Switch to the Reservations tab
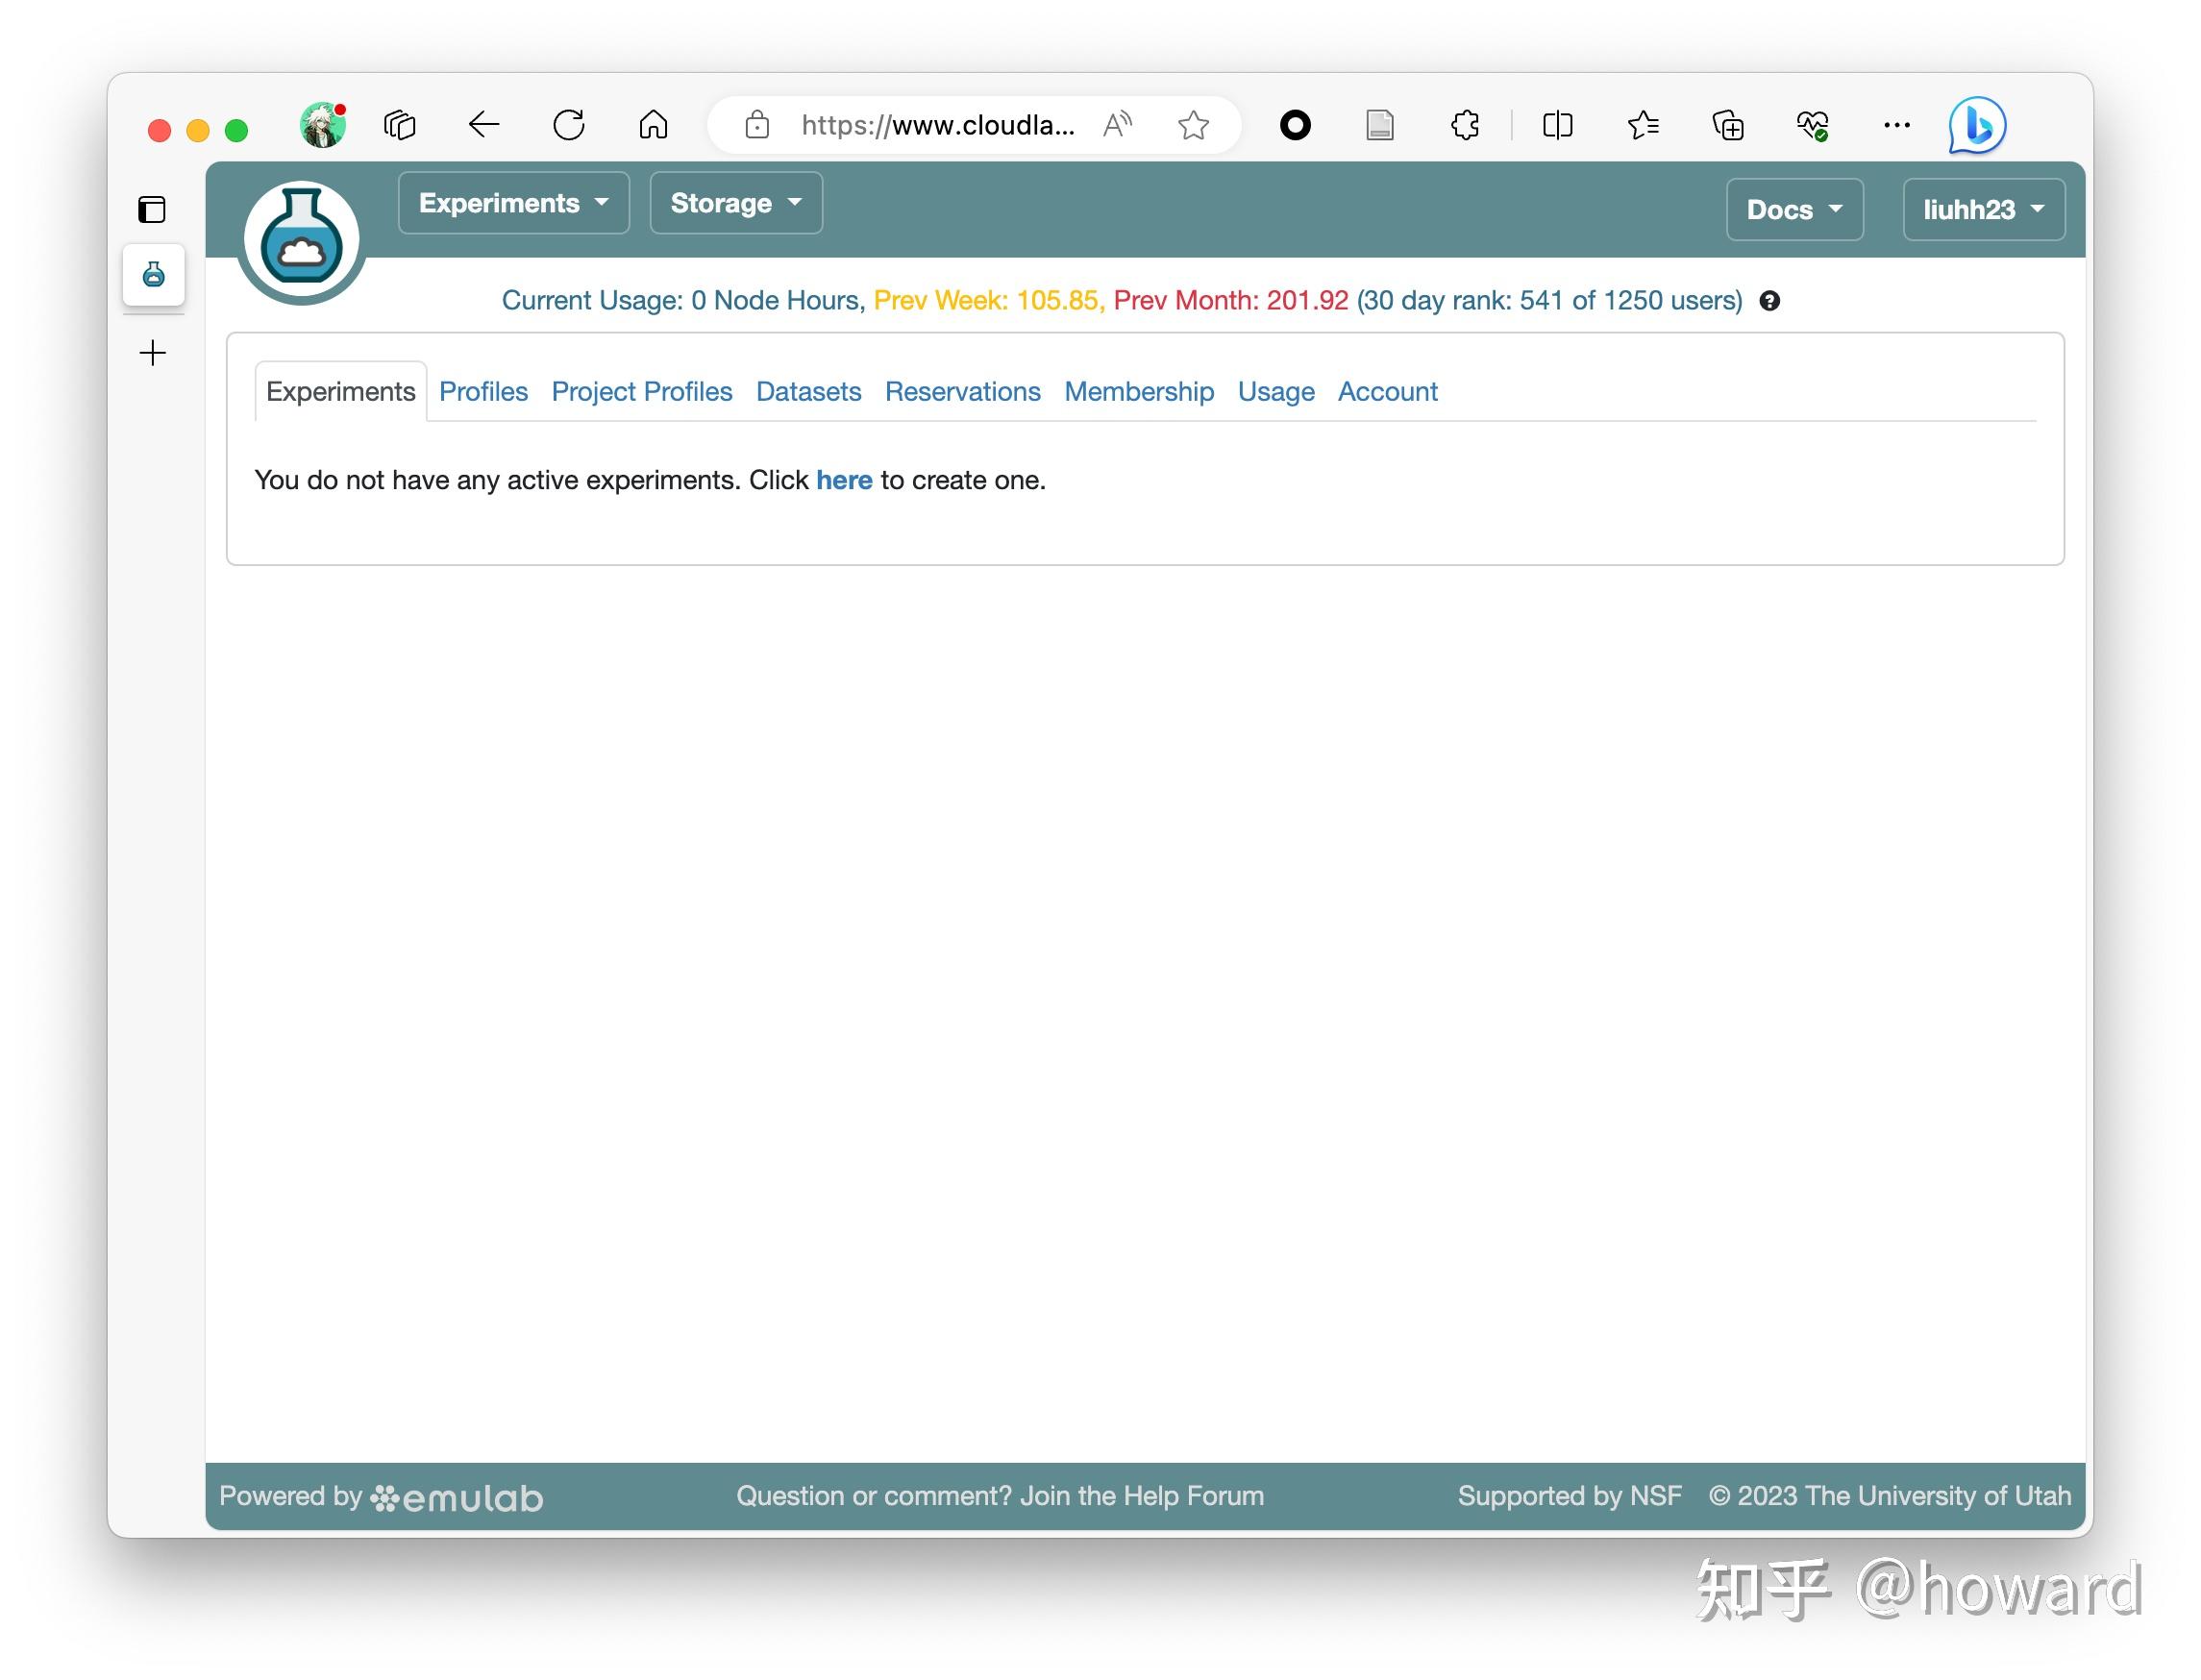 pyautogui.click(x=962, y=392)
